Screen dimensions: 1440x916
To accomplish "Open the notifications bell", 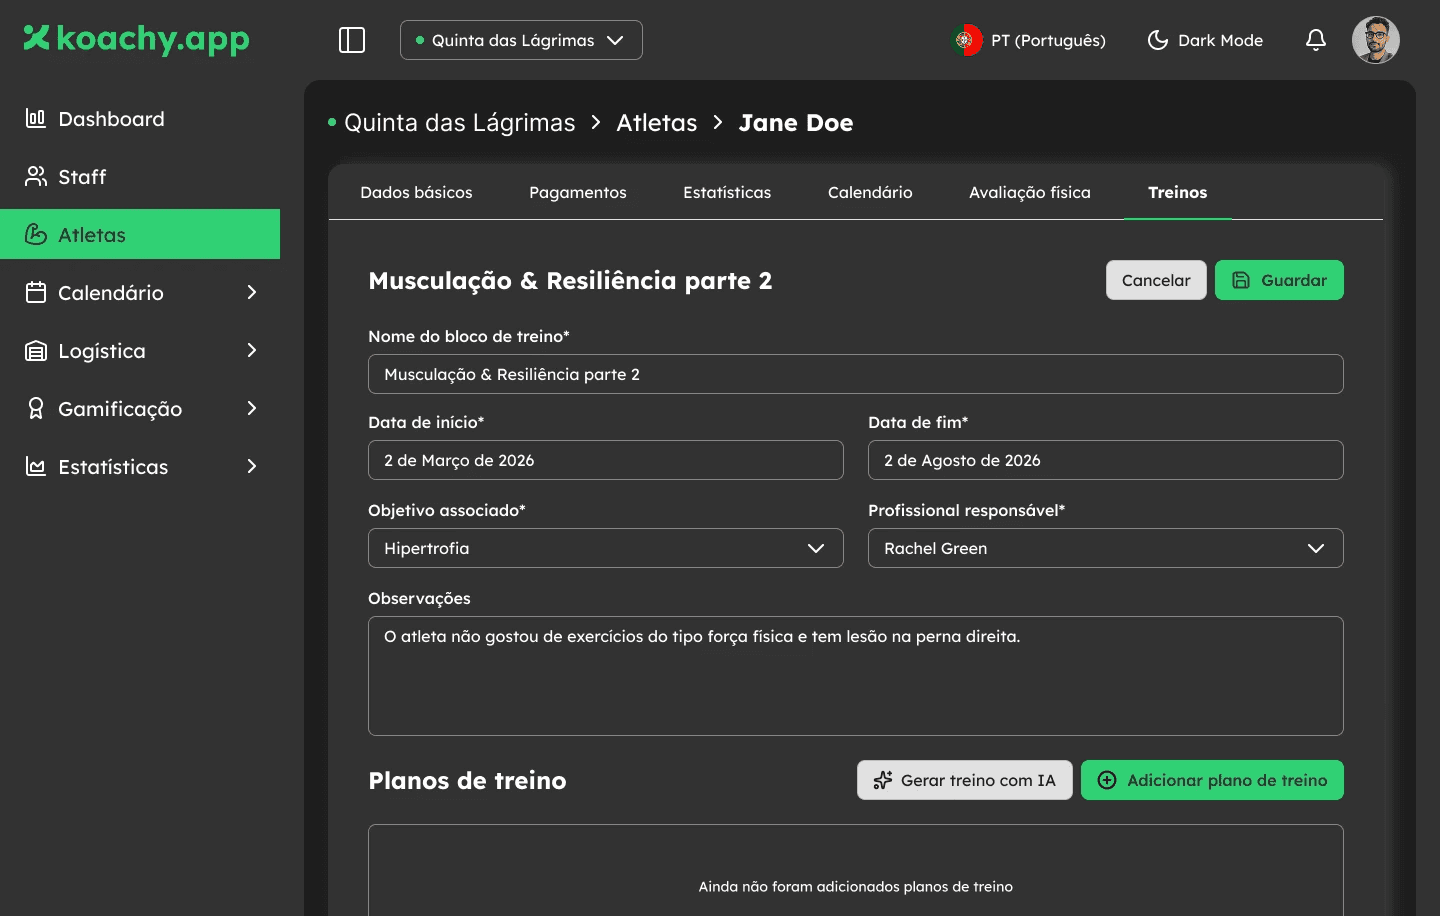I will pyautogui.click(x=1316, y=40).
